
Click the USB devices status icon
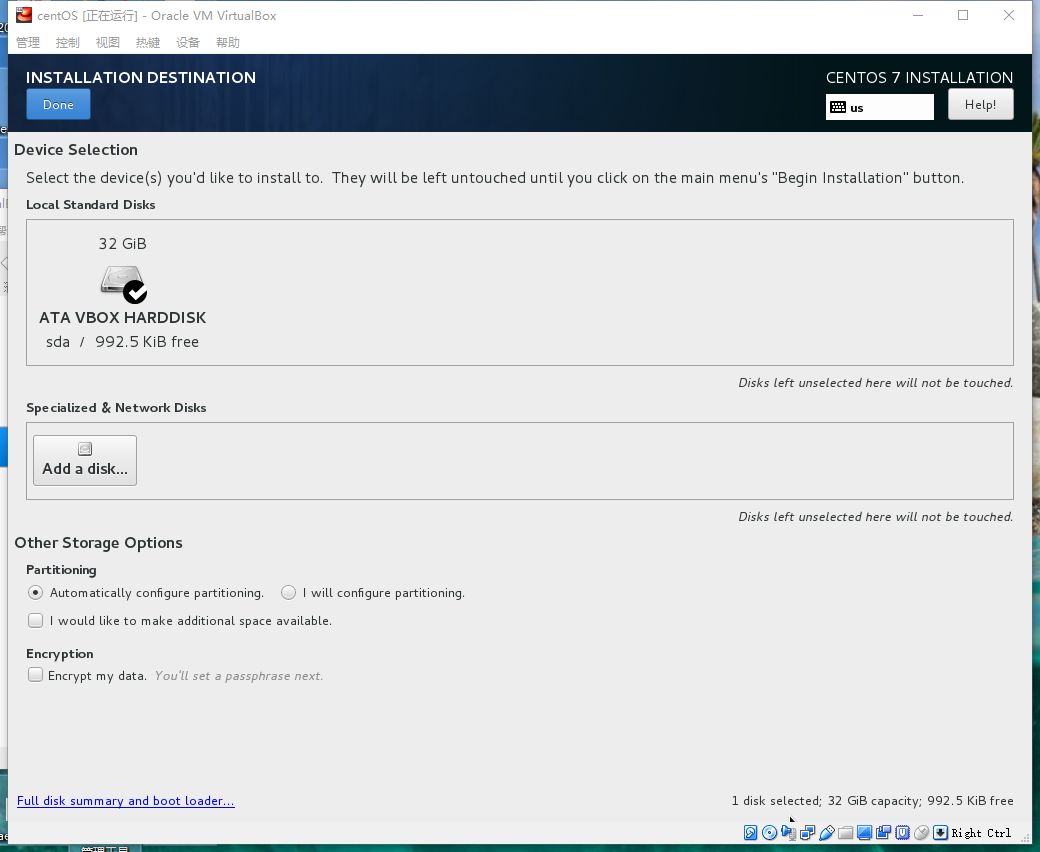coord(826,832)
